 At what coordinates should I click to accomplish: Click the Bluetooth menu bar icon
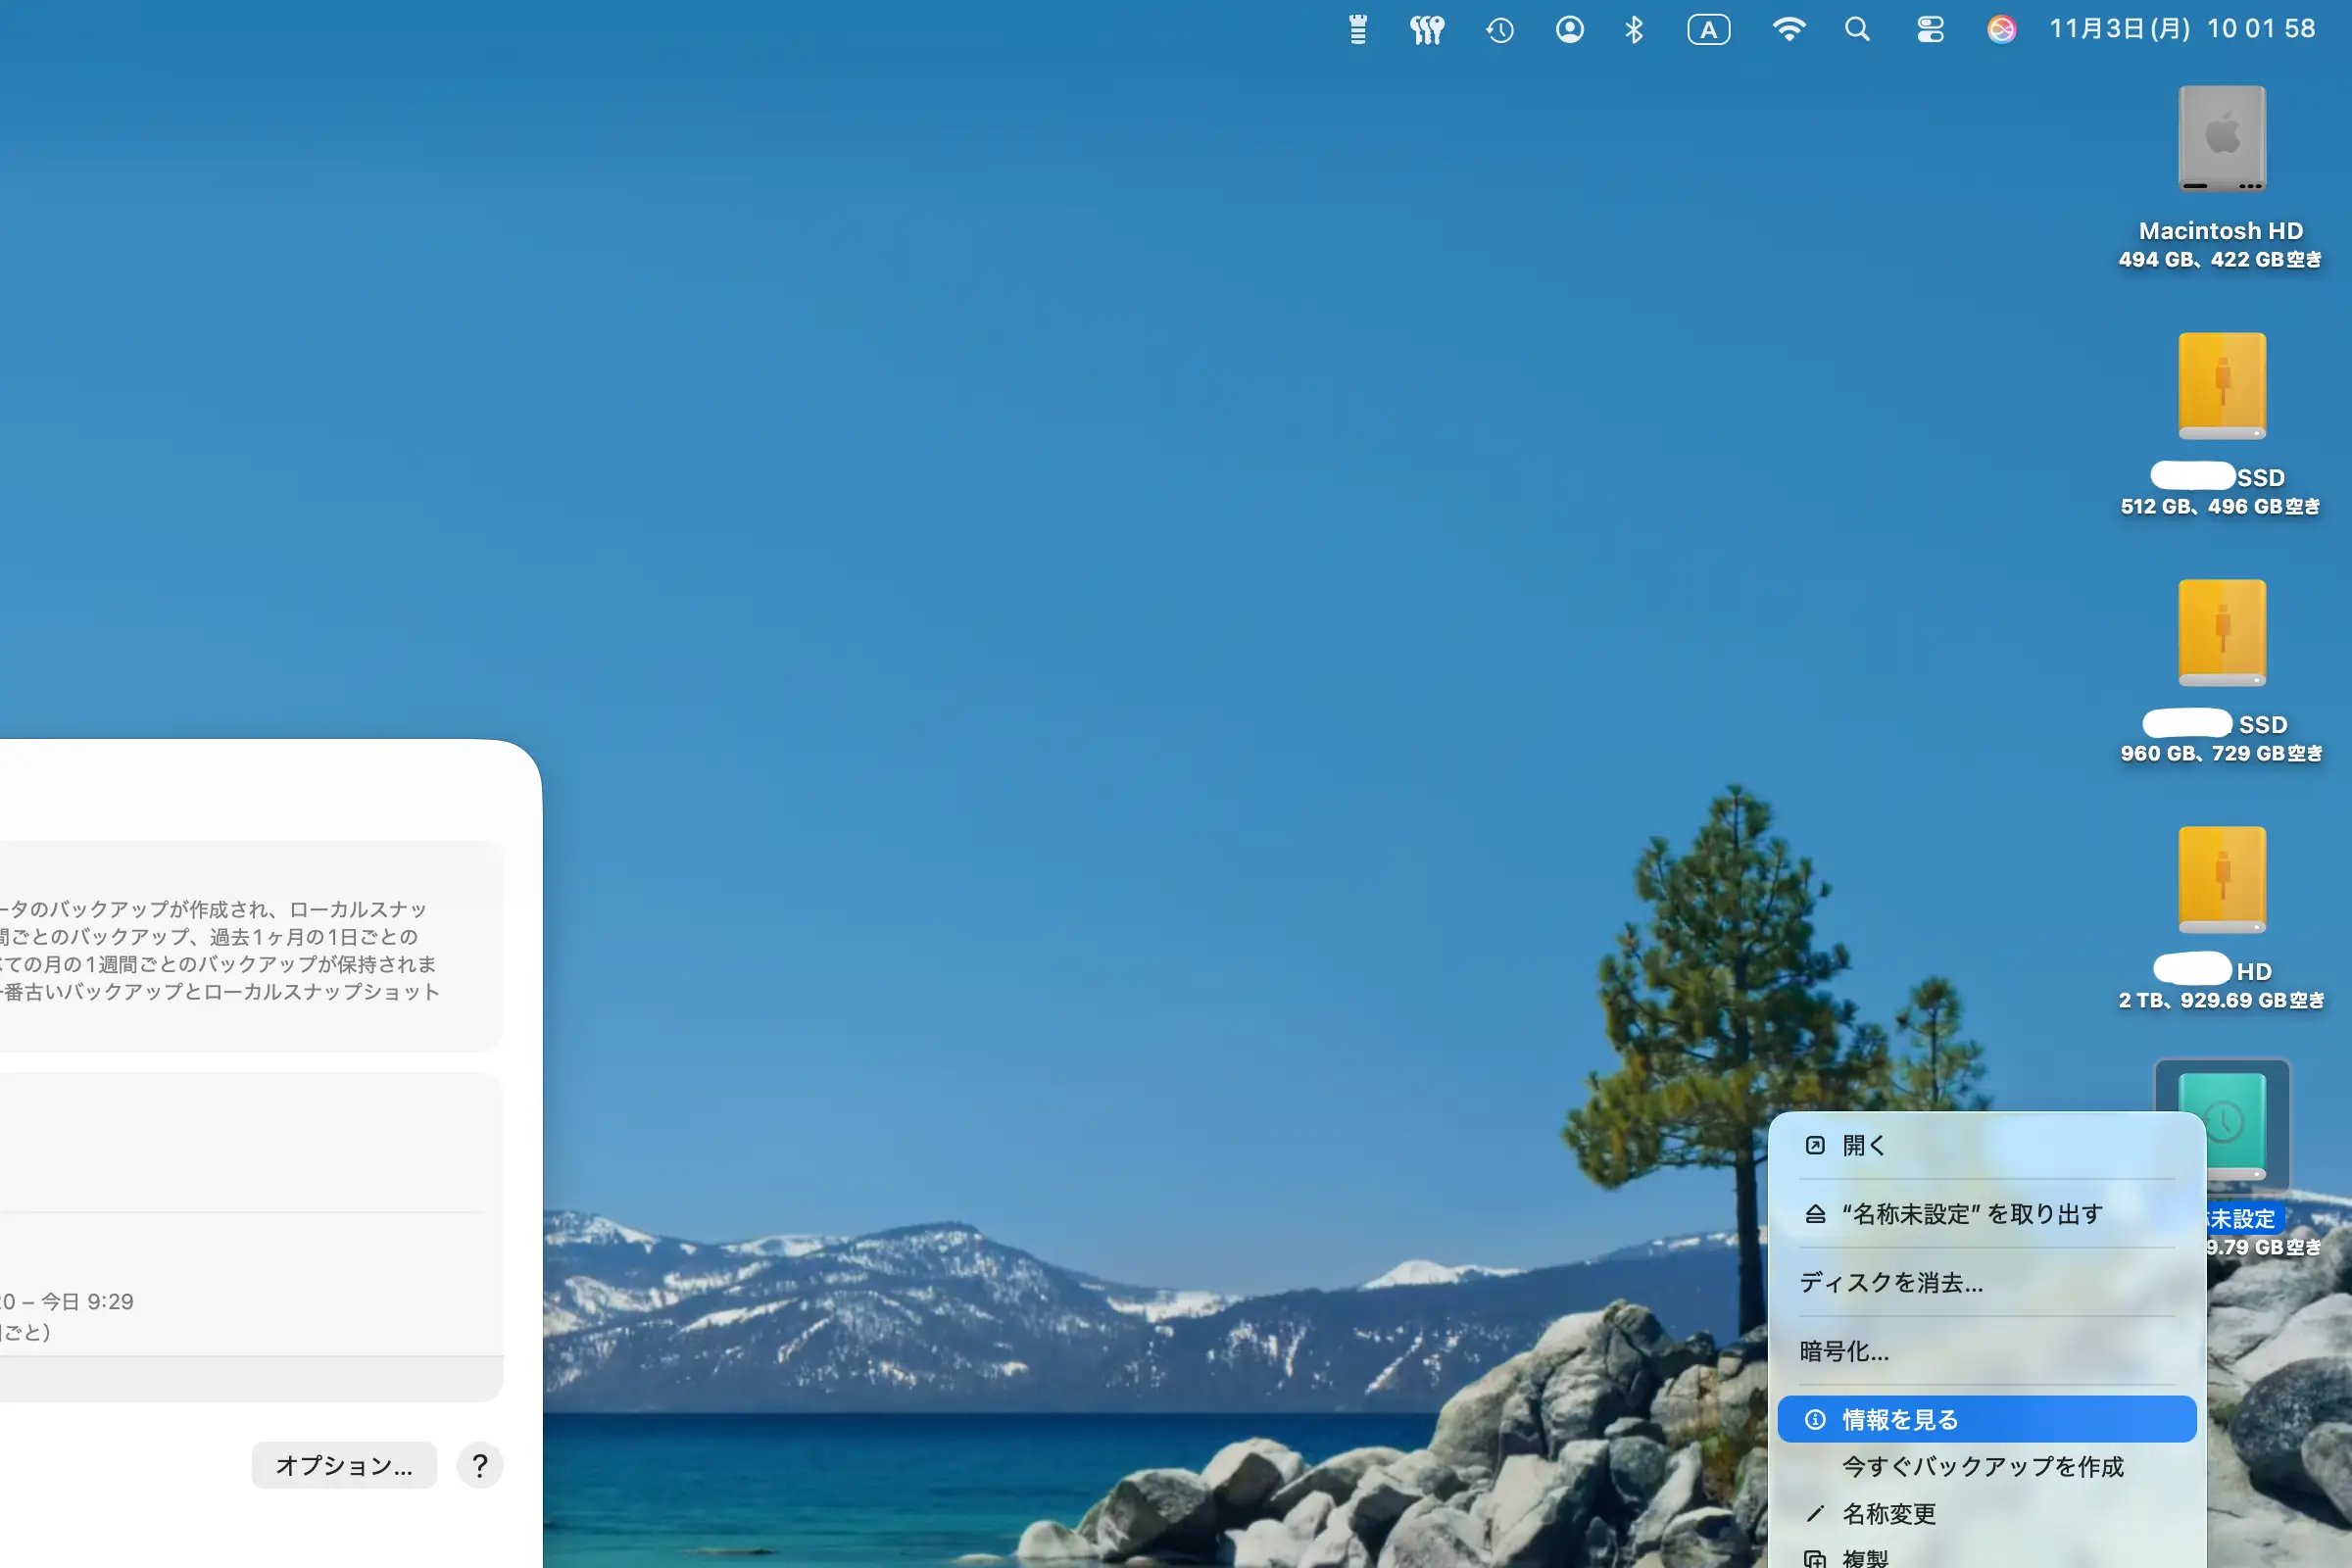click(1634, 30)
